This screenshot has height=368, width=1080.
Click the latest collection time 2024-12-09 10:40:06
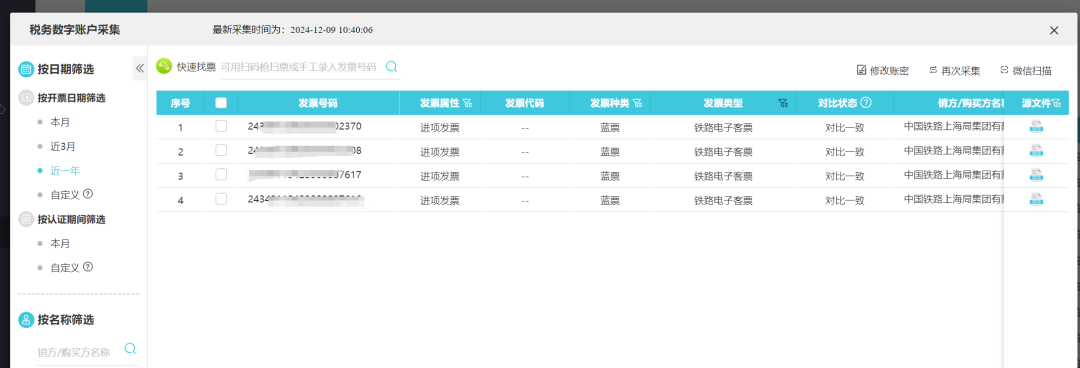(331, 30)
